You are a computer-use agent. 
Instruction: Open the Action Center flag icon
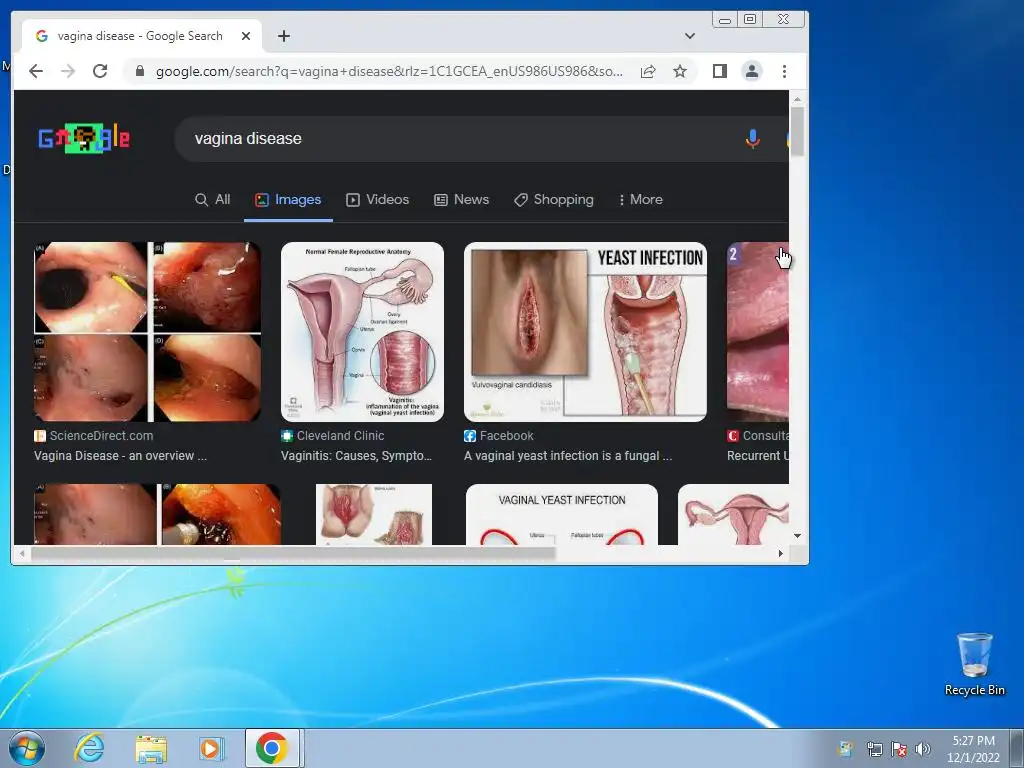point(899,749)
